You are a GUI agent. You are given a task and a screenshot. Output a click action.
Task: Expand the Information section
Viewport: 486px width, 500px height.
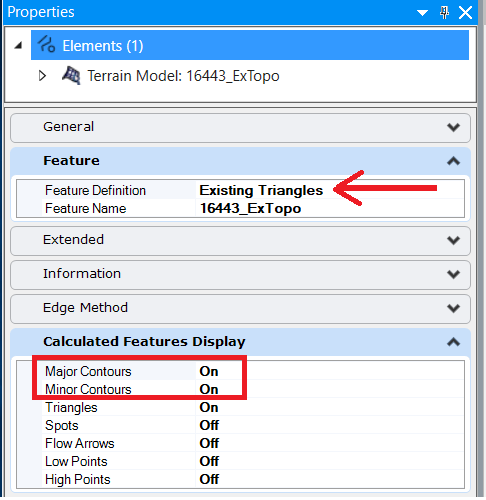pyautogui.click(x=453, y=274)
